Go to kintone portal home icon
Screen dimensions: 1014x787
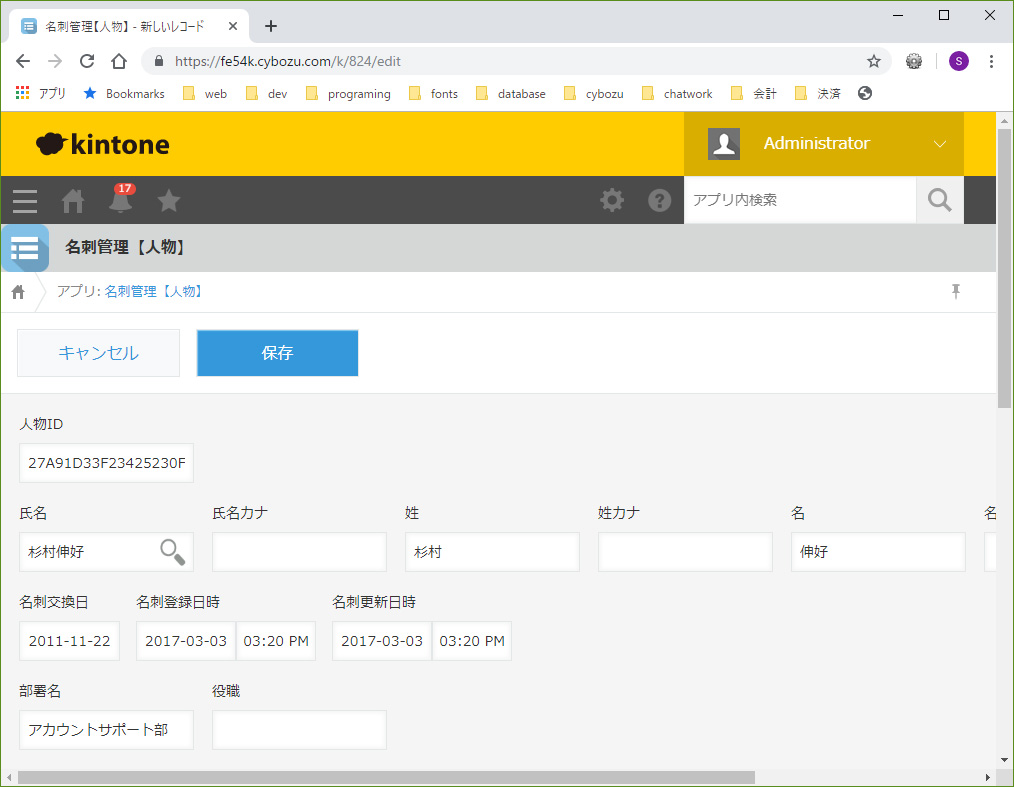72,200
